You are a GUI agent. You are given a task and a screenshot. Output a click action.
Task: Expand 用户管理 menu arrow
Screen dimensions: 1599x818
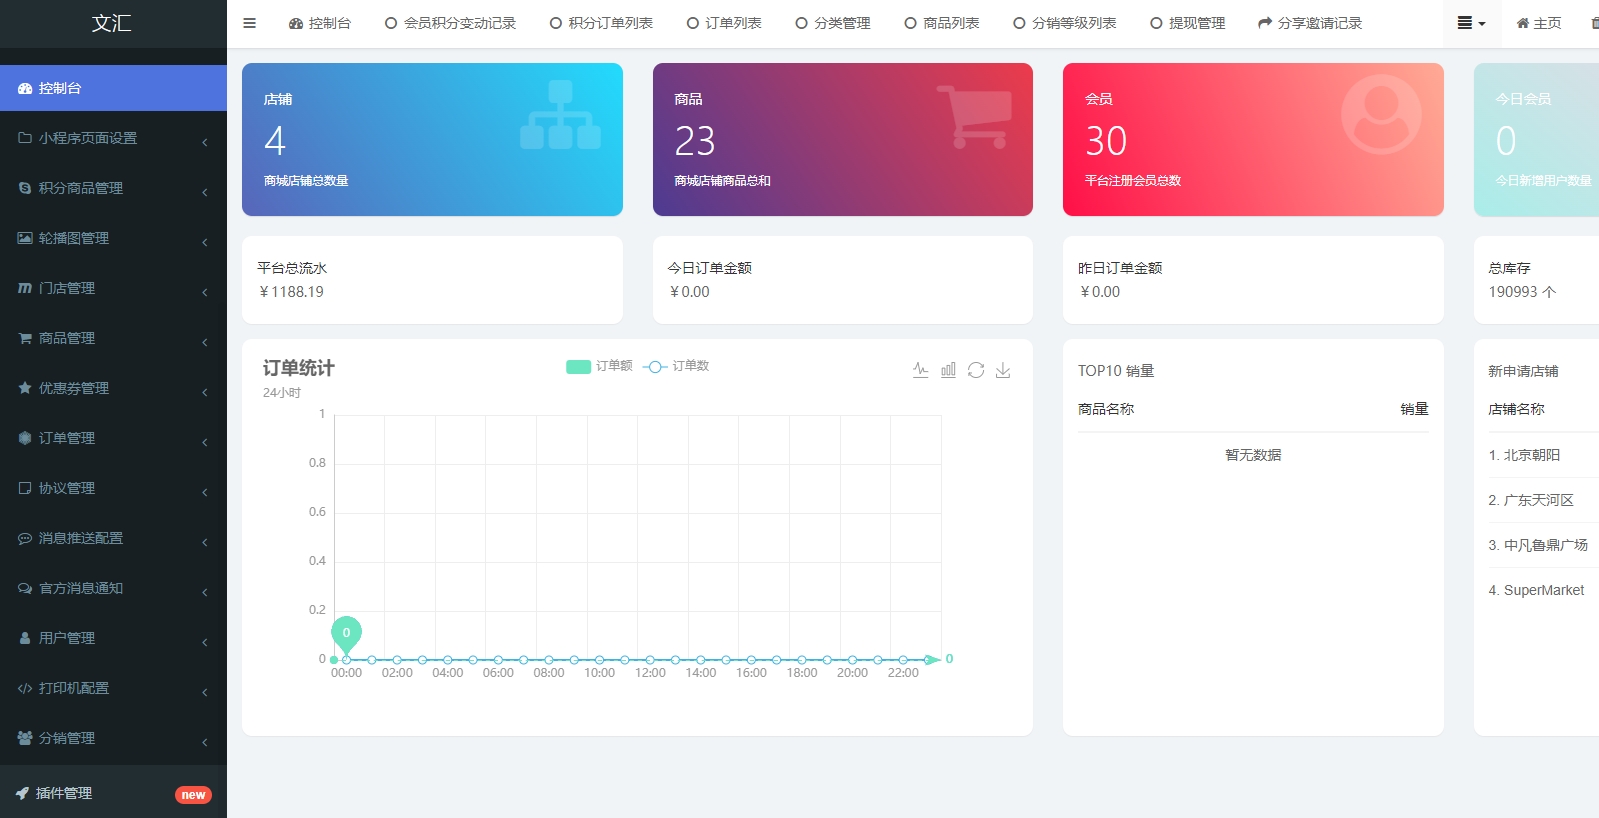204,642
